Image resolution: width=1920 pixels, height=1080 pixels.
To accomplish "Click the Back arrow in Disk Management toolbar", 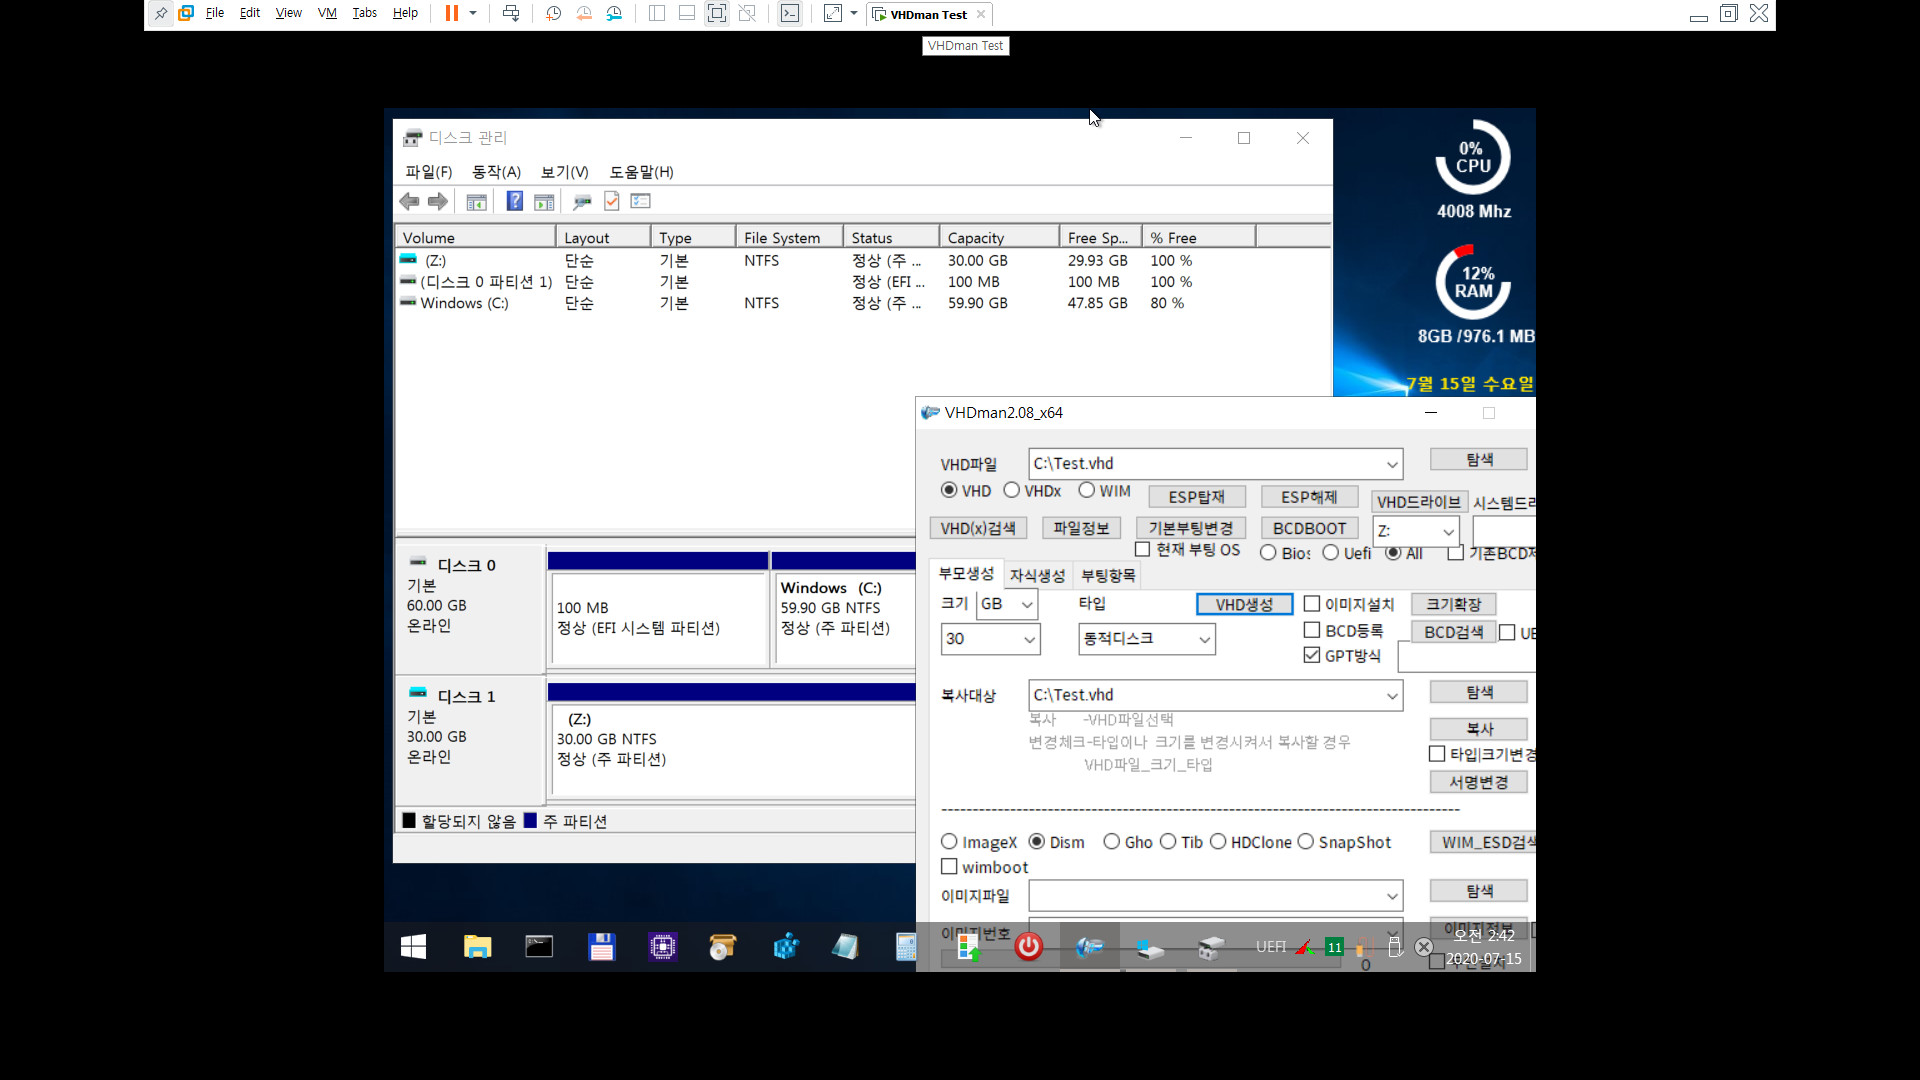I will [409, 201].
